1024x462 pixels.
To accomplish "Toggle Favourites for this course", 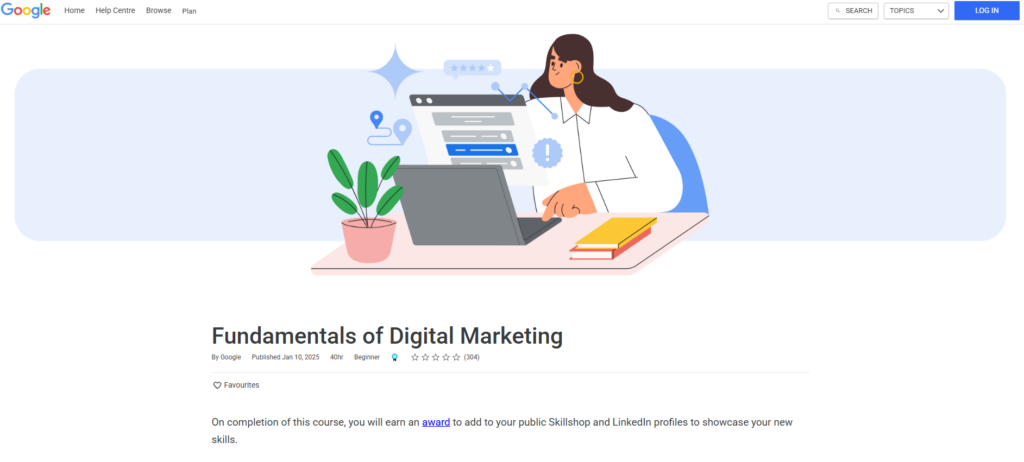I will [x=236, y=386].
